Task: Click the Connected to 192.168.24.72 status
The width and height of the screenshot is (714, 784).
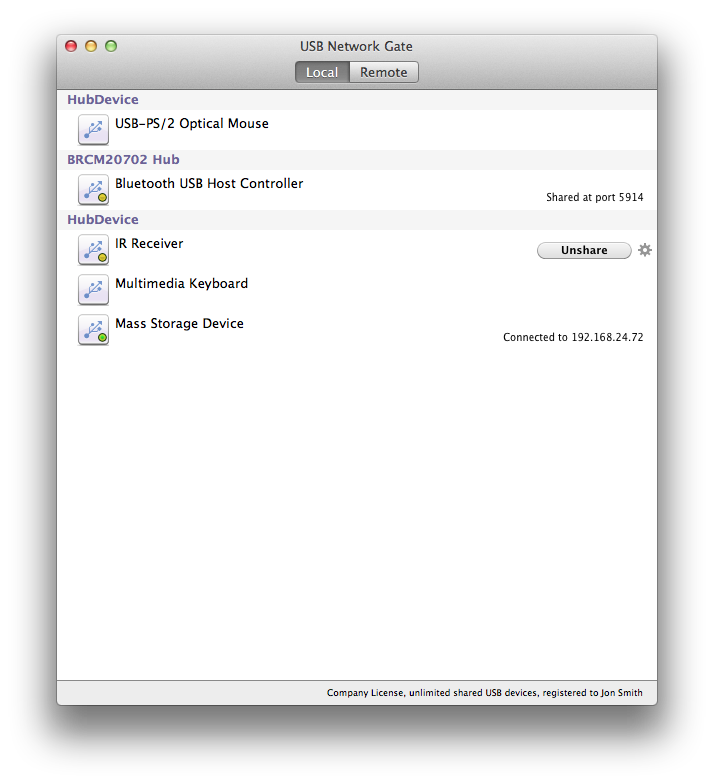Action: click(x=572, y=338)
